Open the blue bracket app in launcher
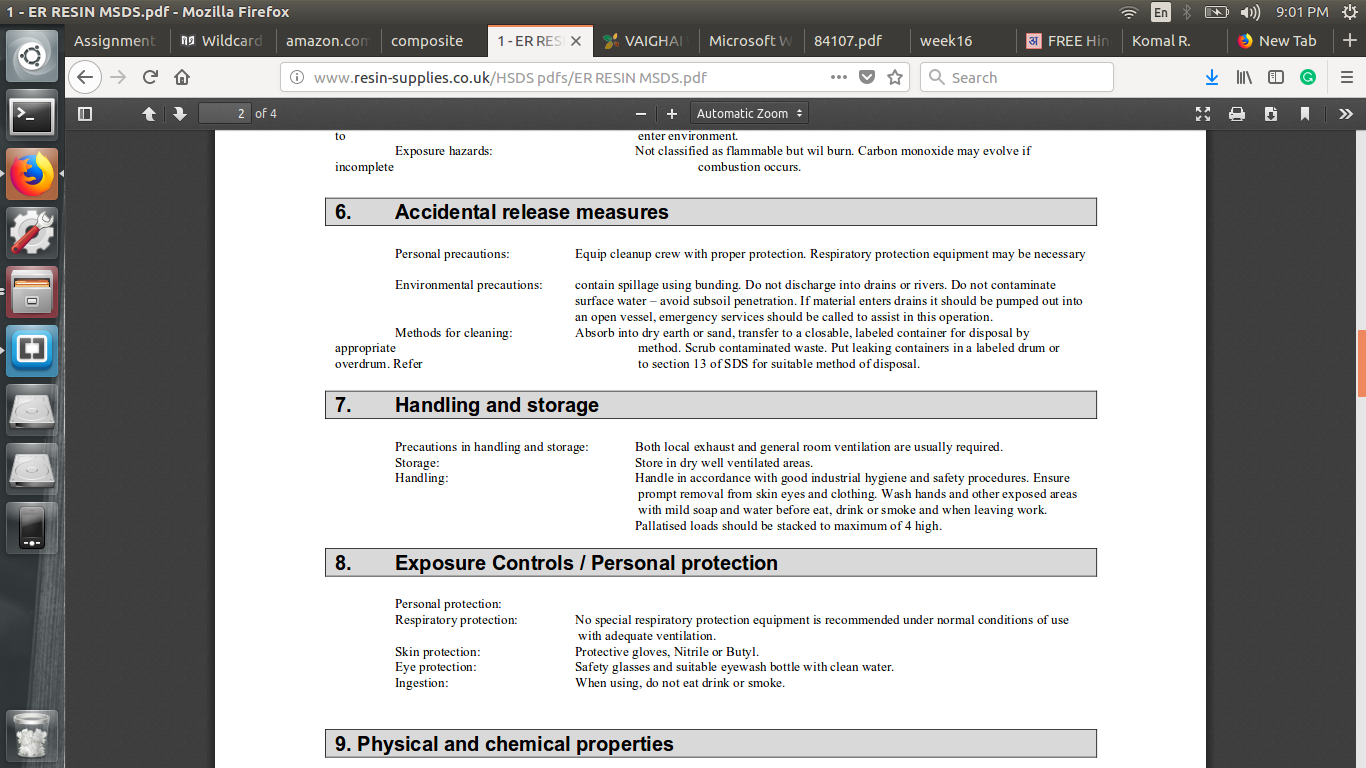Viewport: 1366px width, 768px height. 32,351
